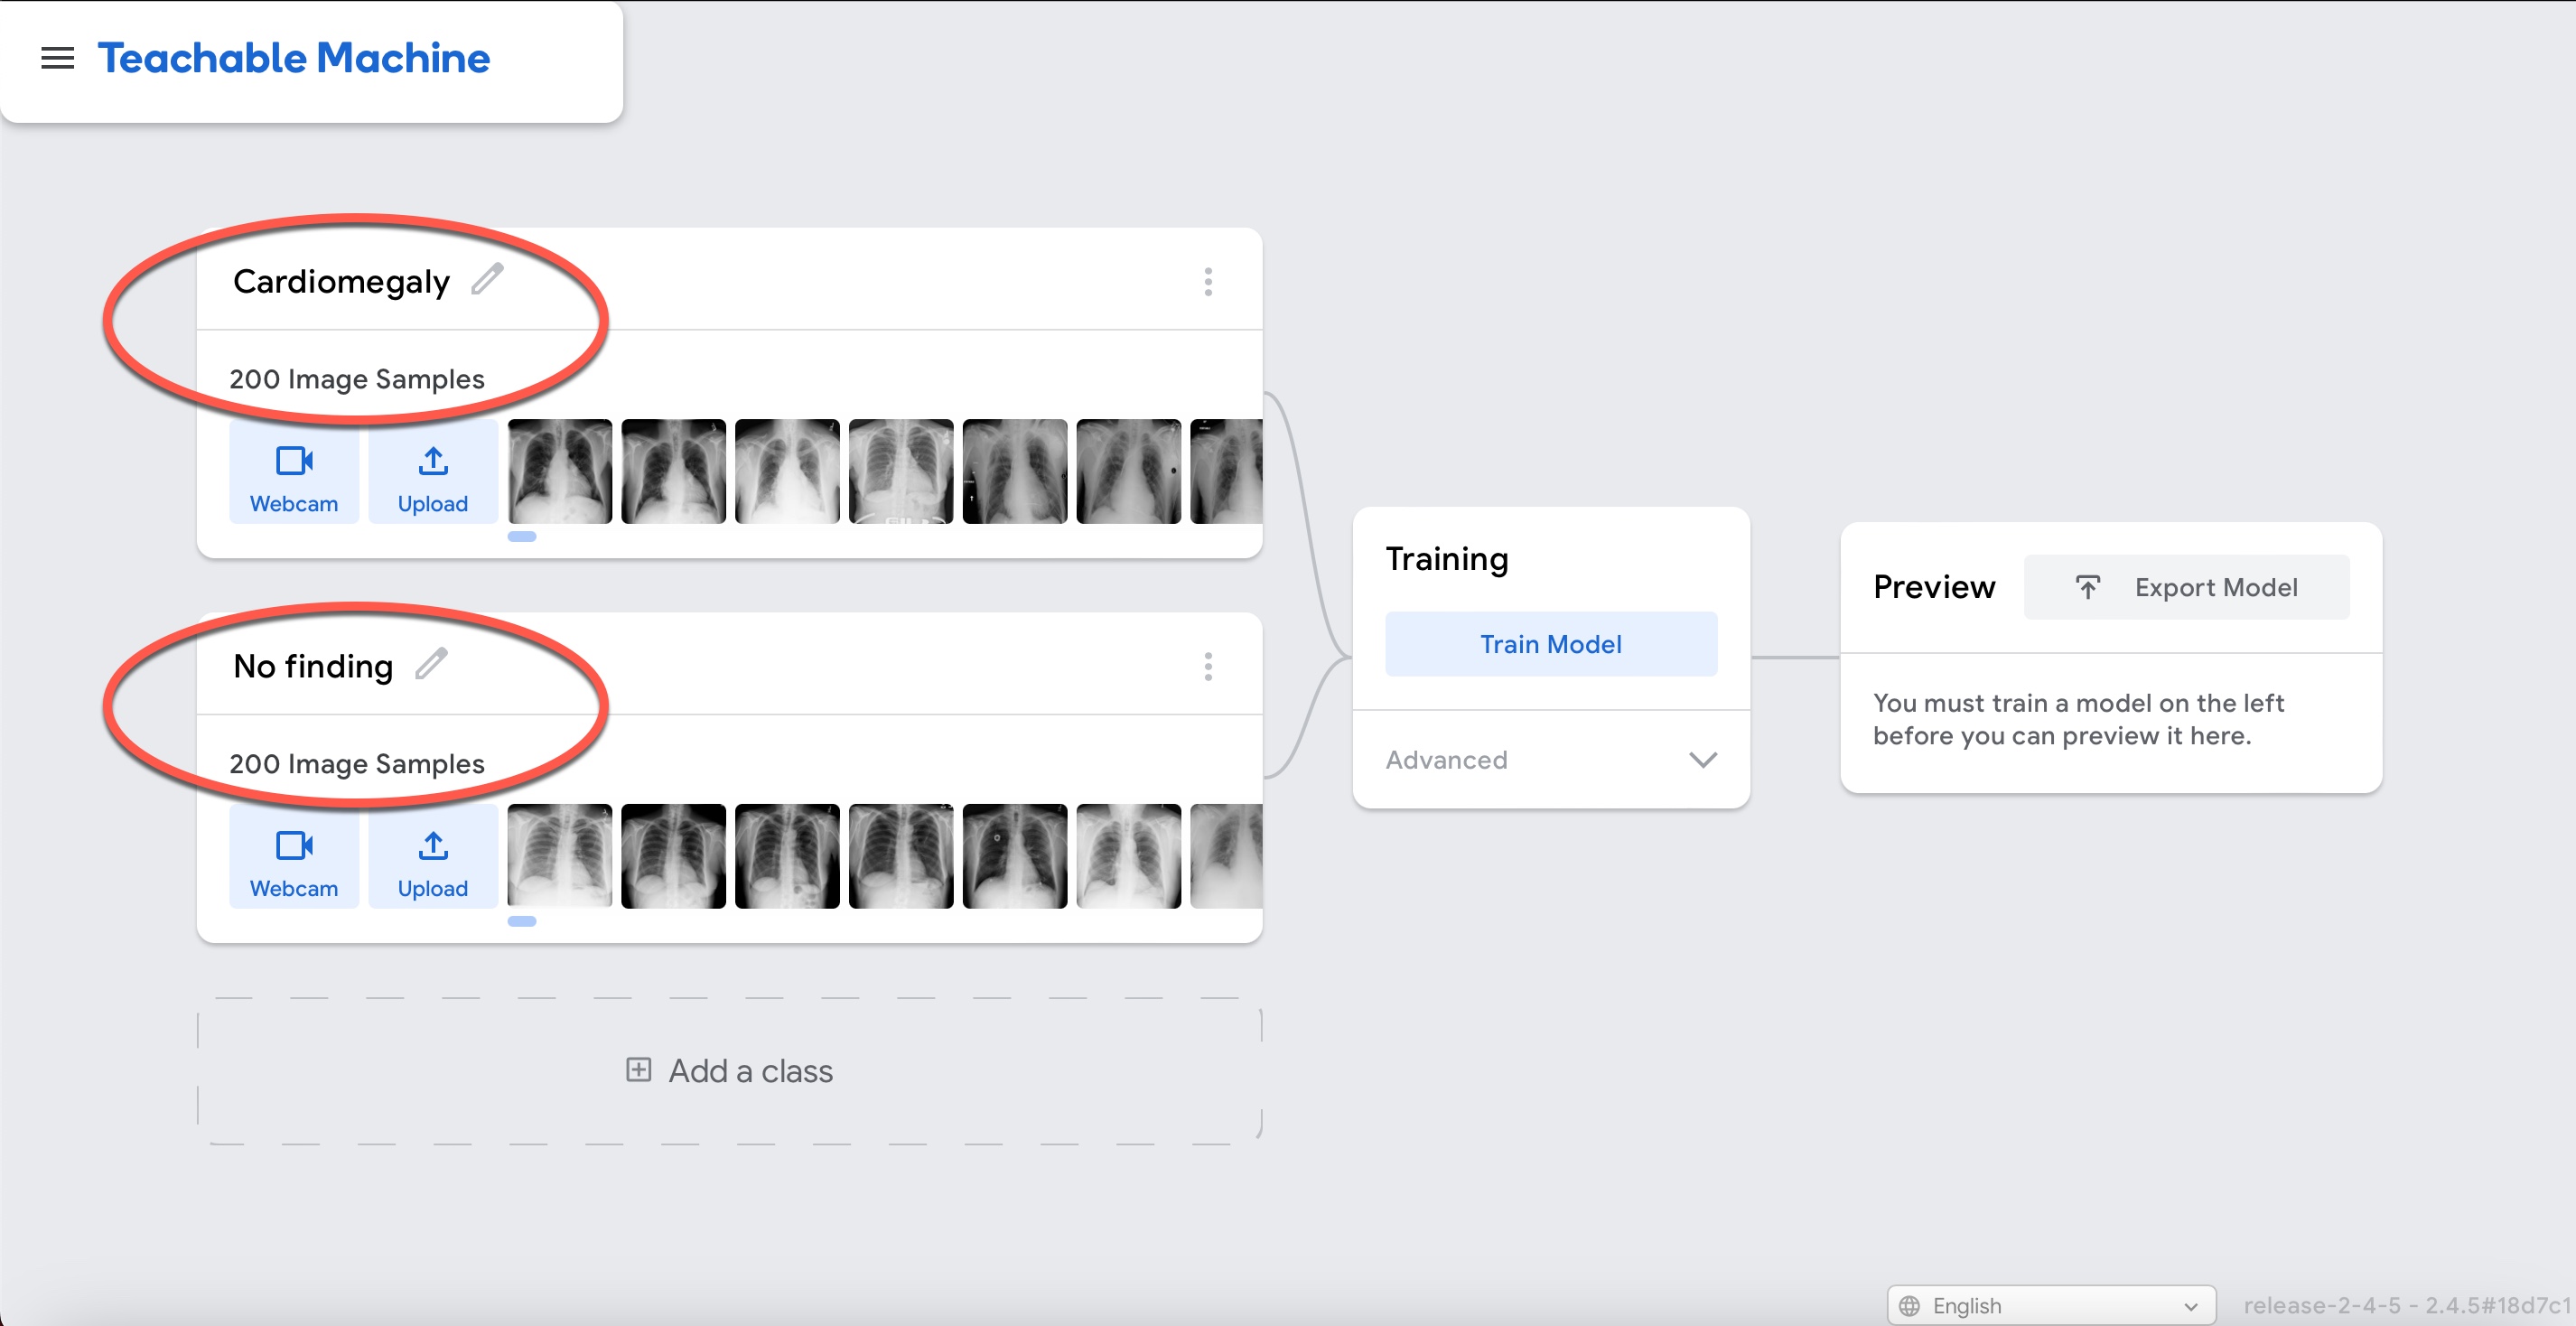The width and height of the screenshot is (2576, 1326).
Task: Open the English language dropdown
Action: tap(2050, 1305)
